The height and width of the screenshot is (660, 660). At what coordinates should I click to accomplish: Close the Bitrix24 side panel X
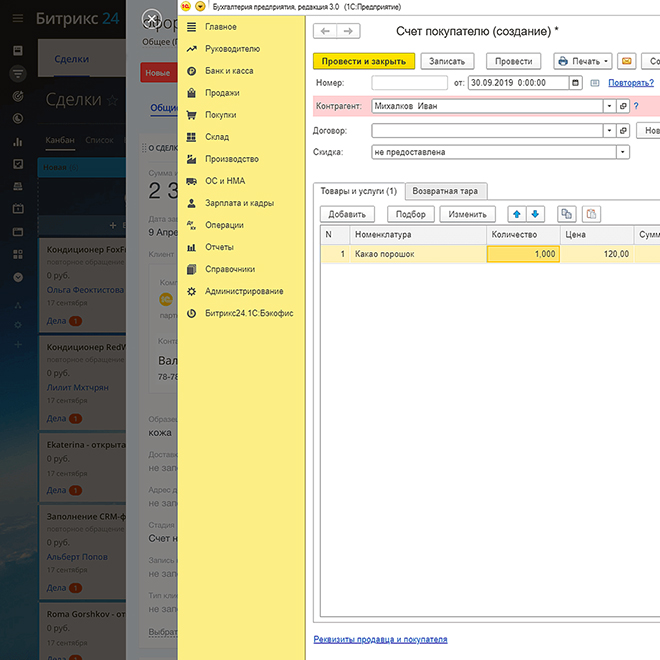coord(152,19)
